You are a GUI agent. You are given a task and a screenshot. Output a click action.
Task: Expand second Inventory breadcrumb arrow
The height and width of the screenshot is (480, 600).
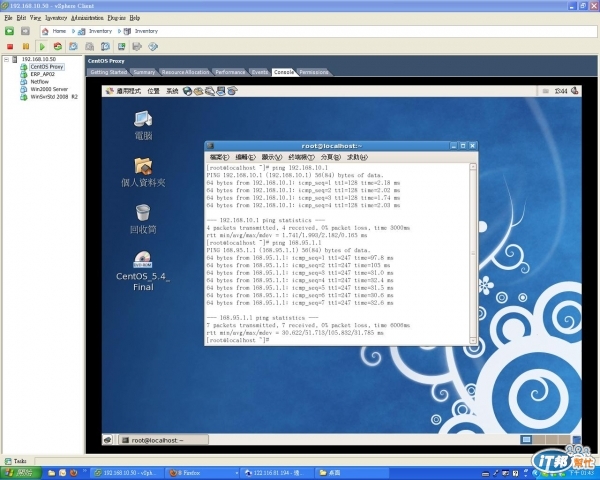point(119,31)
